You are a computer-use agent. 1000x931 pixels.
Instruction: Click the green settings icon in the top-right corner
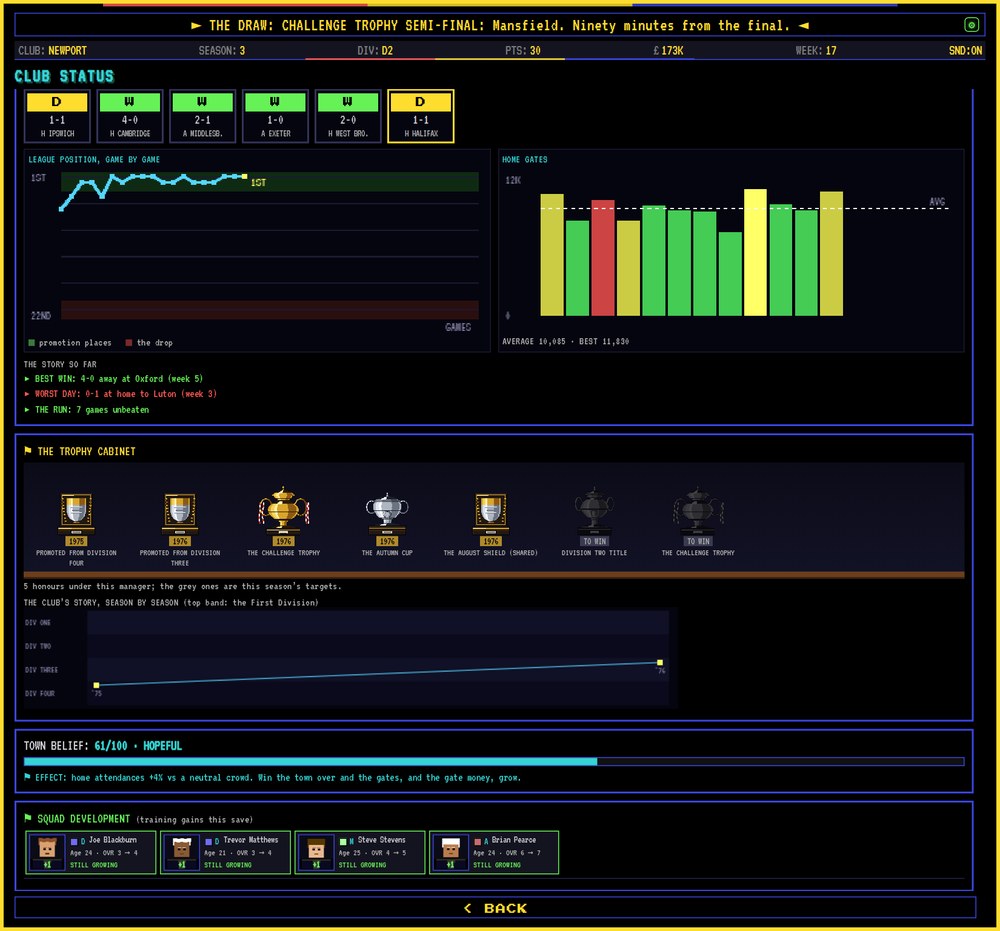[x=971, y=25]
